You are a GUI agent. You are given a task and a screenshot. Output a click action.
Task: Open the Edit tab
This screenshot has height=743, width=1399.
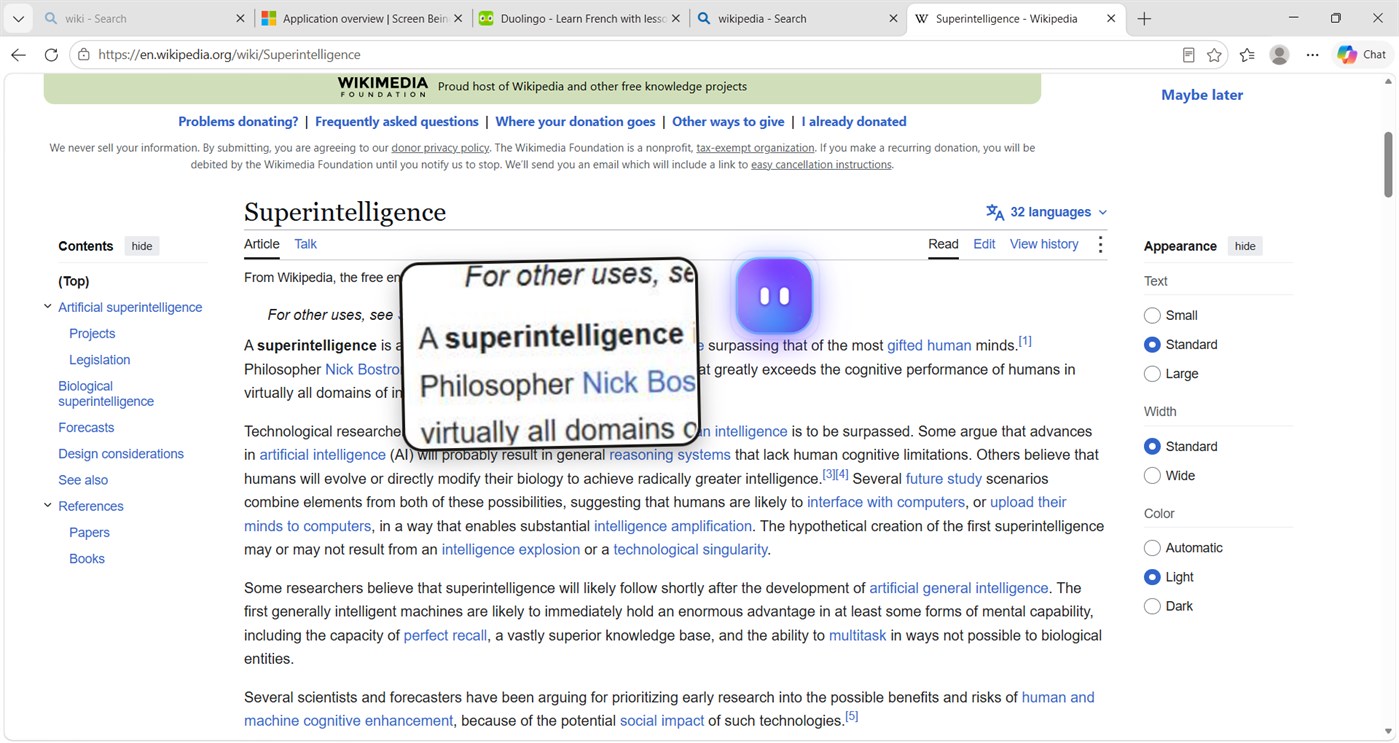(984, 244)
